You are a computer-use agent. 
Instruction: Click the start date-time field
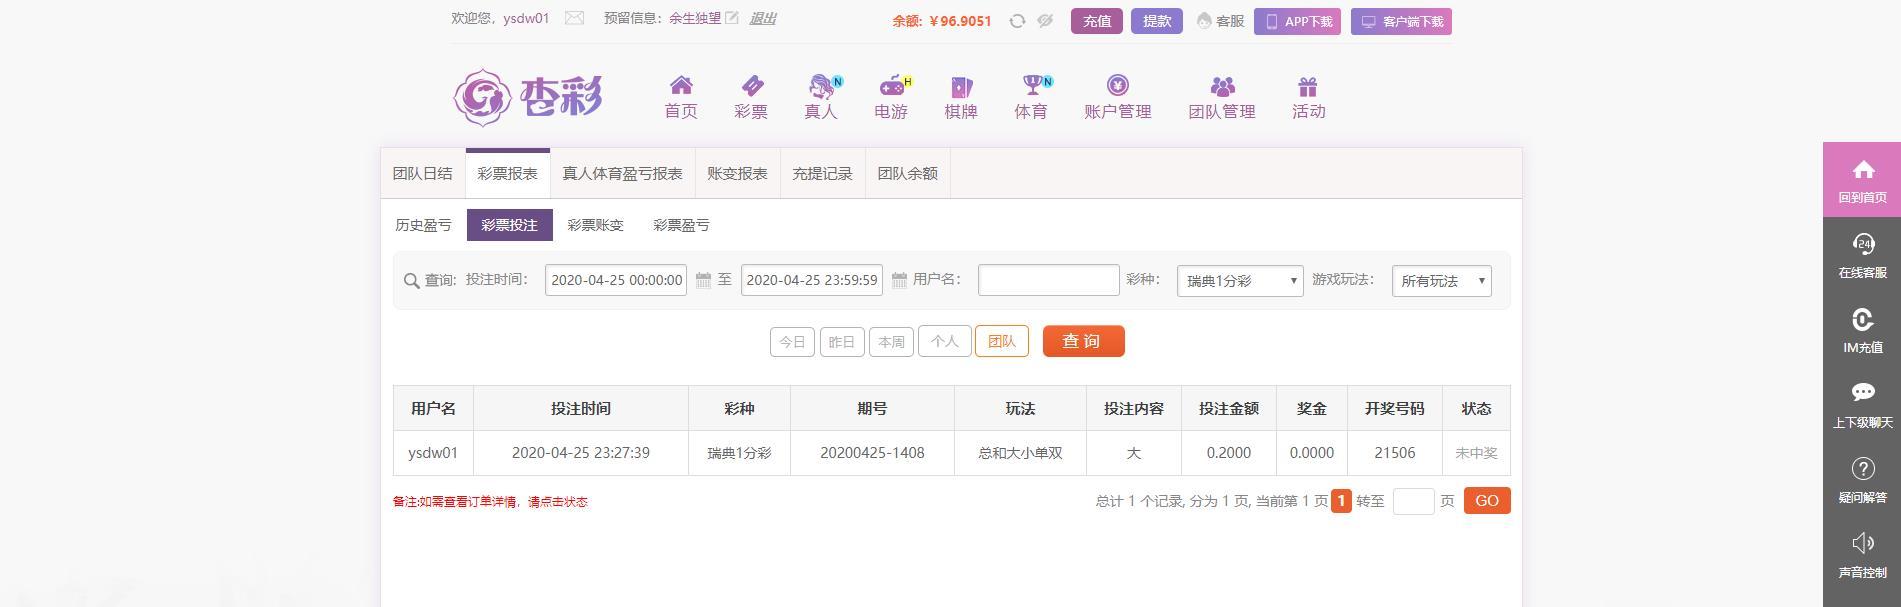[616, 280]
